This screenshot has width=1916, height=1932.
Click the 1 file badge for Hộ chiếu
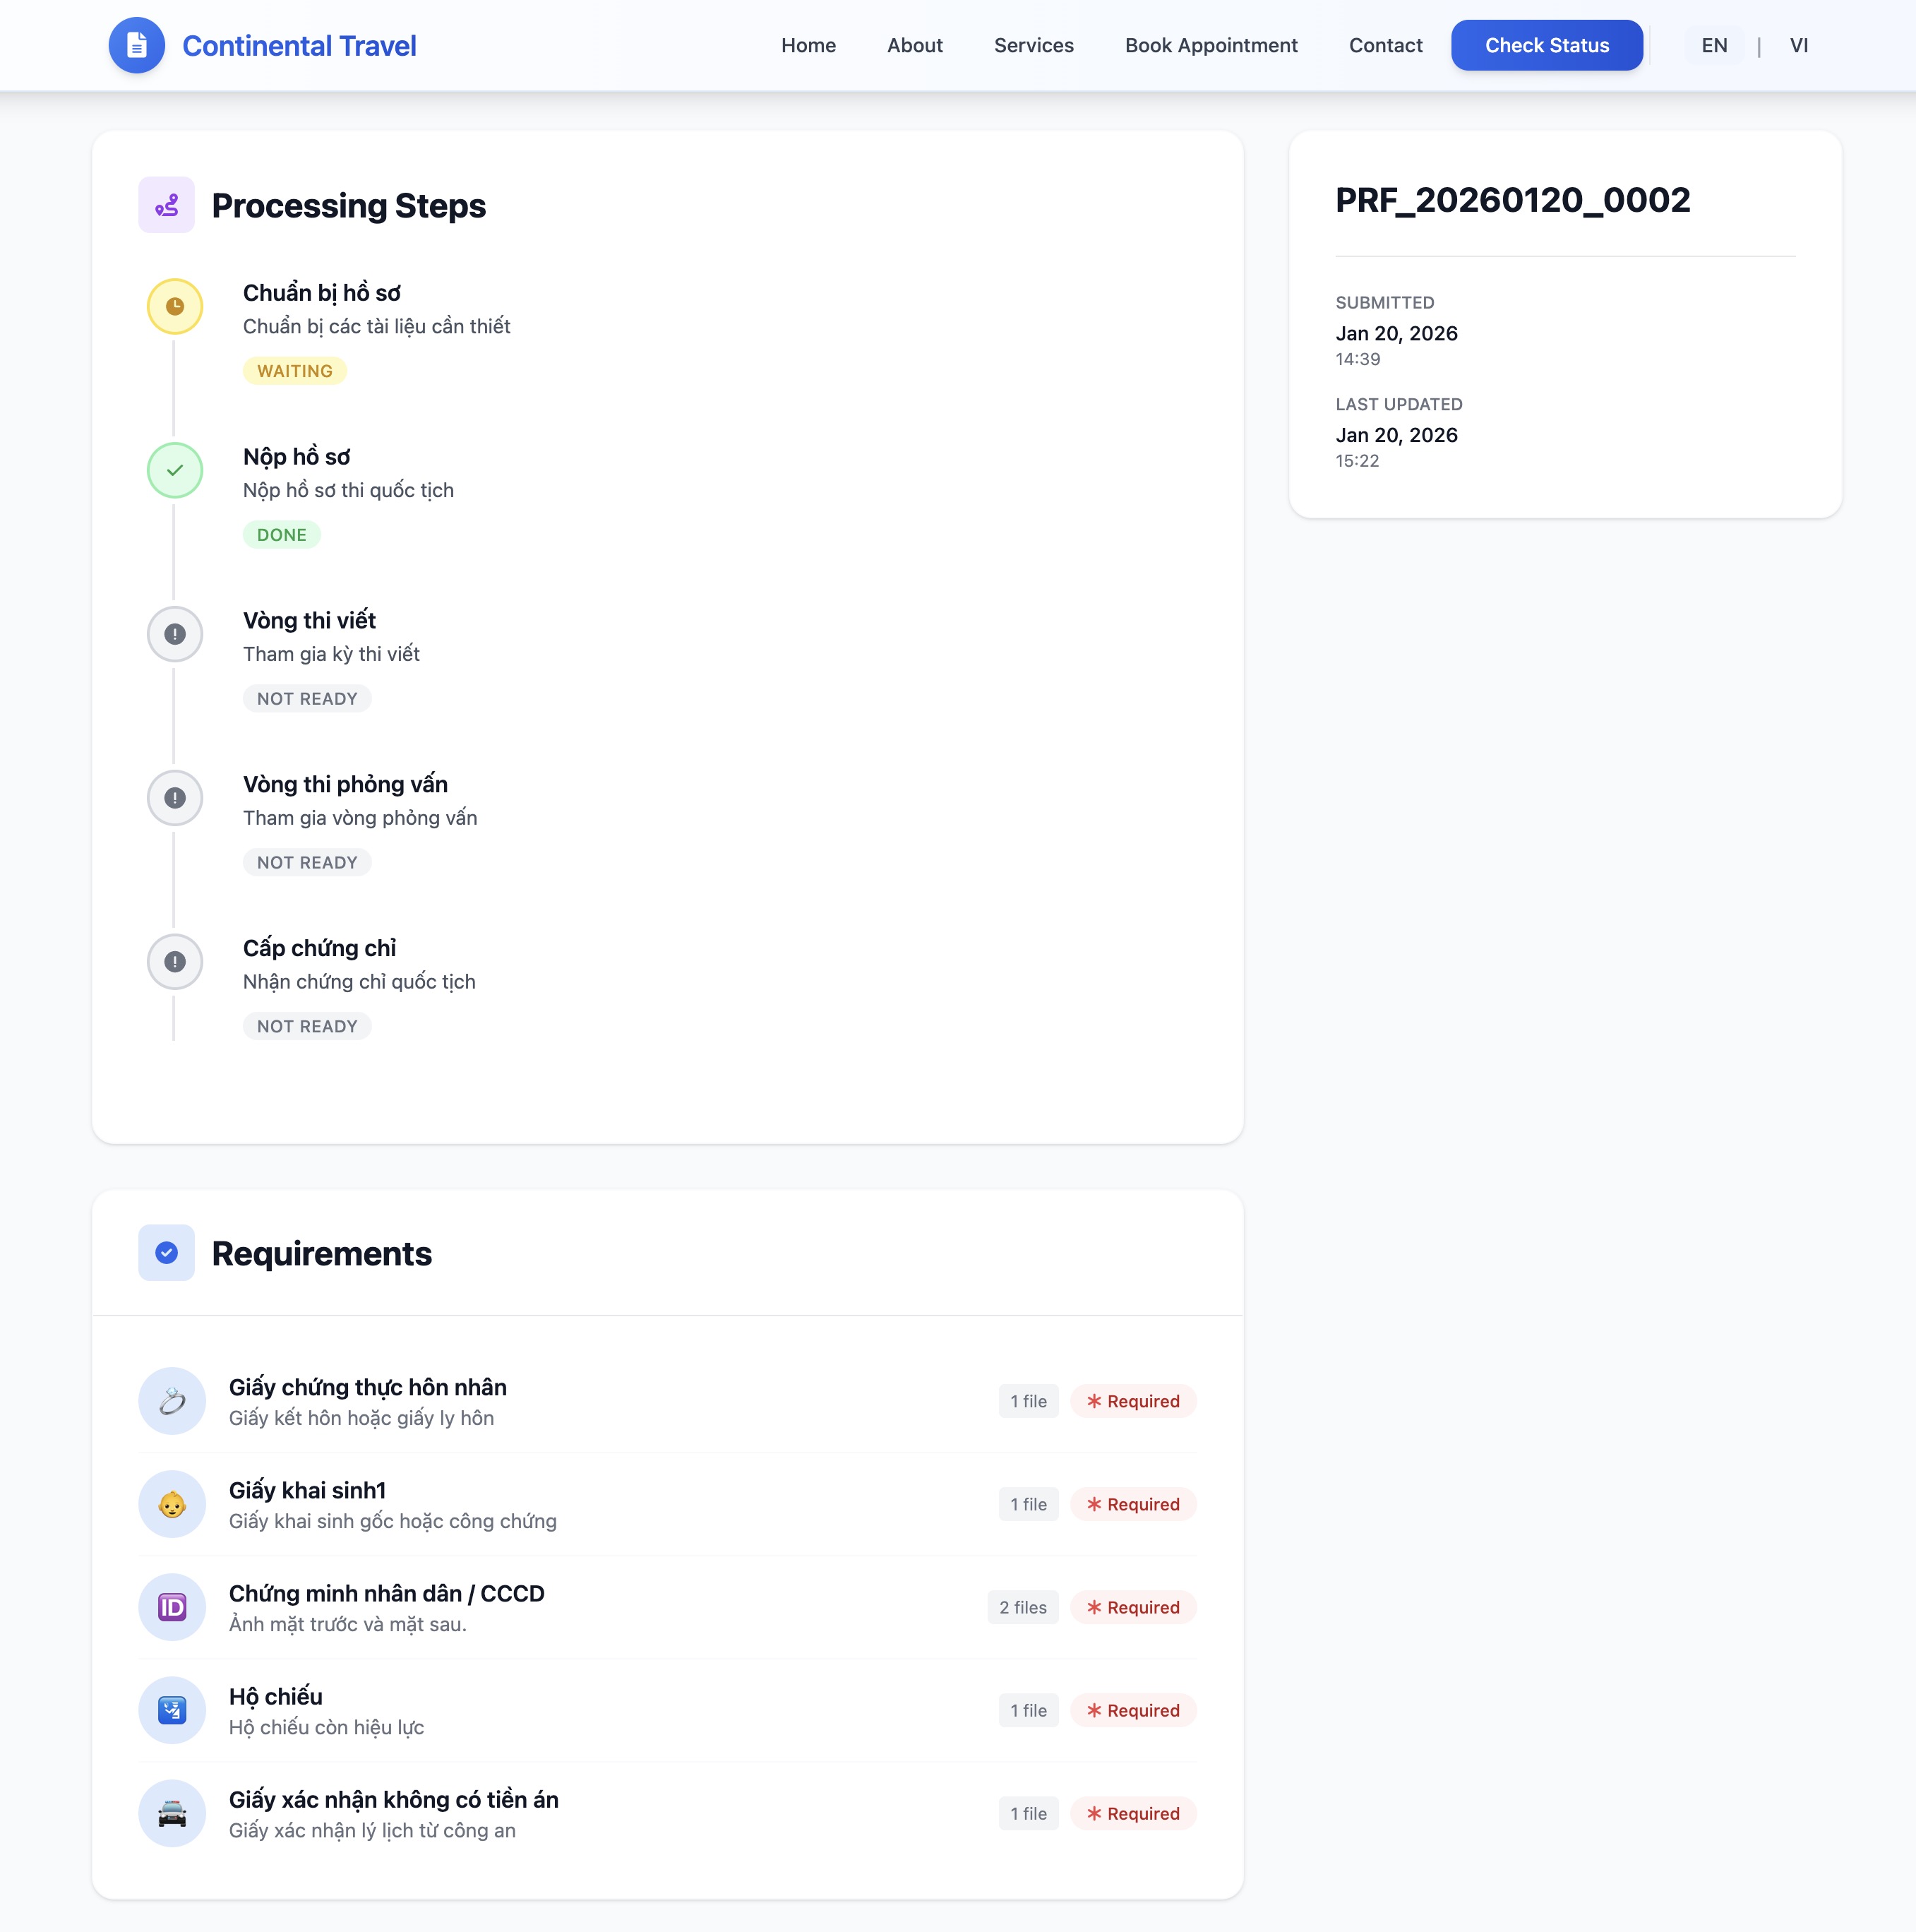click(x=1028, y=1710)
